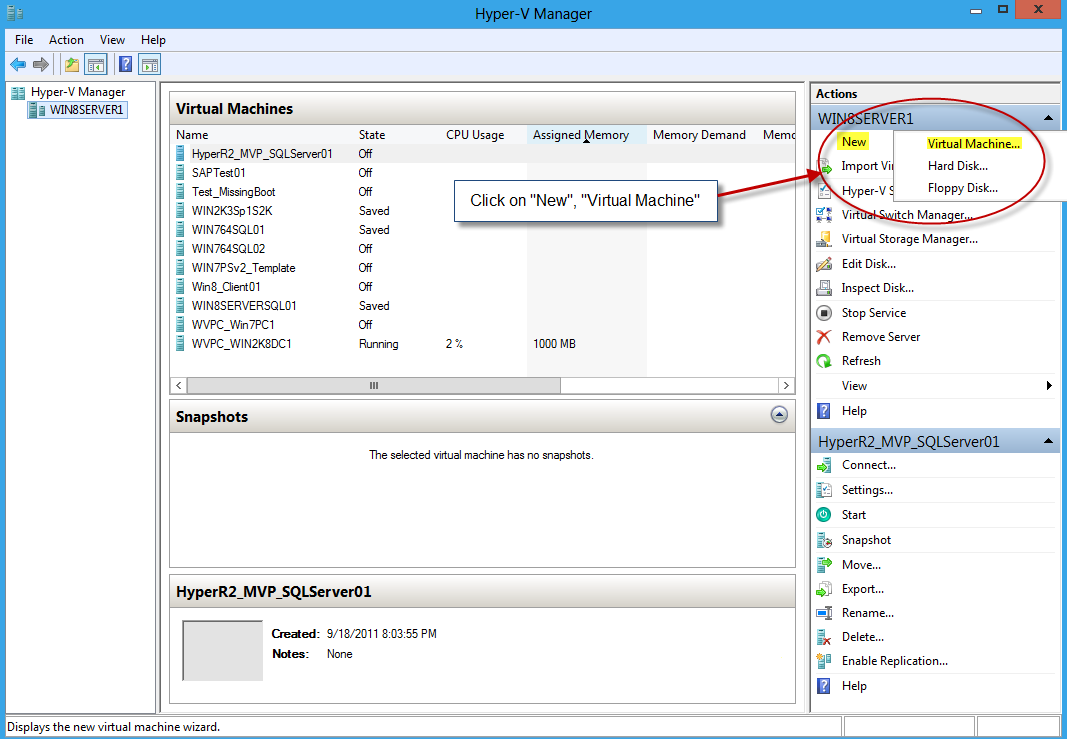Viewport: 1067px width, 739px height.
Task: Click New in the Actions pane
Action: [854, 142]
